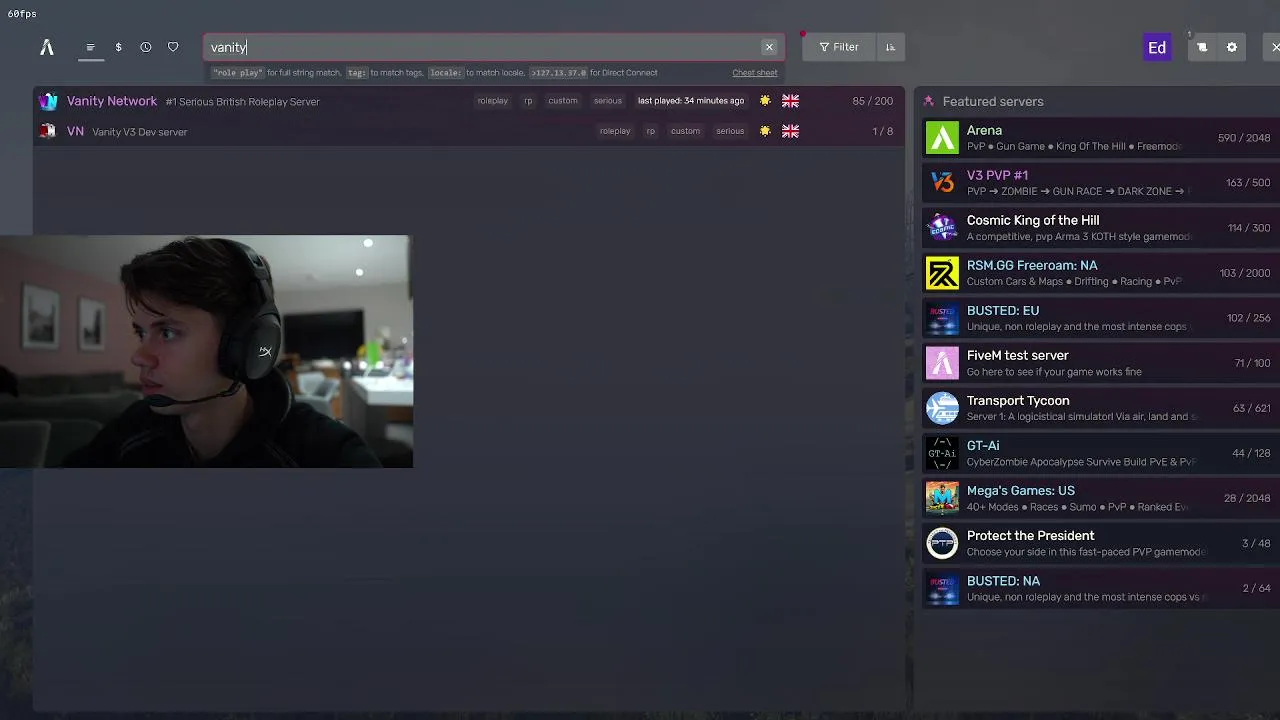1280x720 pixels.
Task: Click the Transport Tycoon logo
Action: pyautogui.click(x=942, y=408)
